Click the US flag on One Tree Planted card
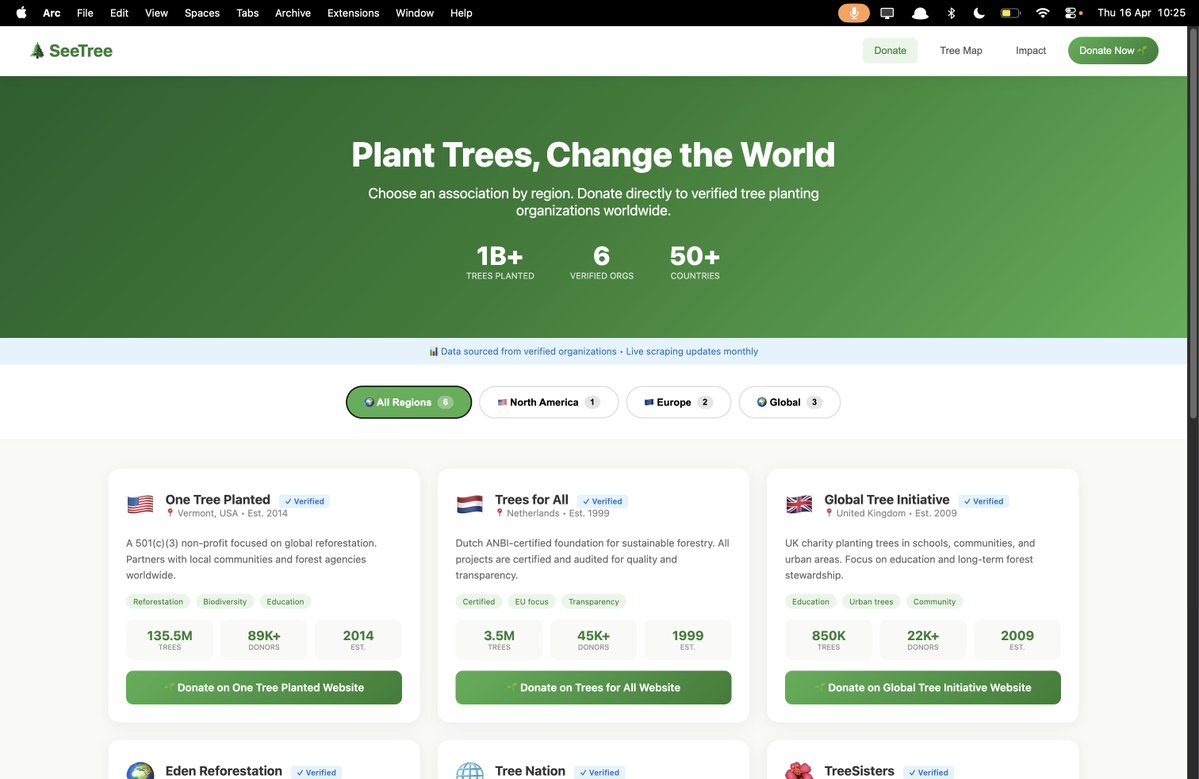1199x779 pixels. [x=140, y=505]
